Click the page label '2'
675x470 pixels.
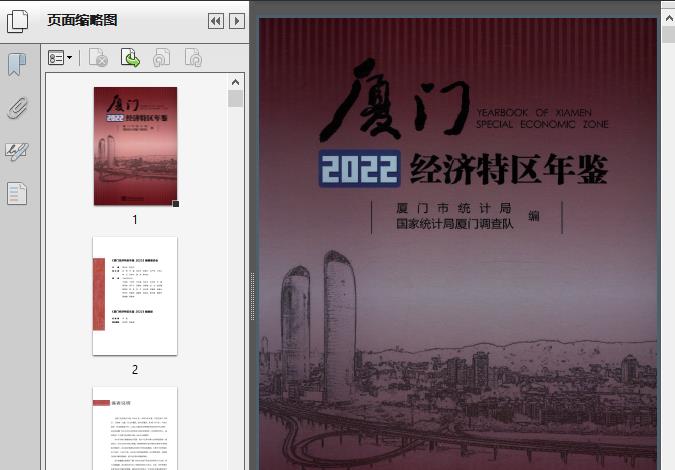point(135,369)
